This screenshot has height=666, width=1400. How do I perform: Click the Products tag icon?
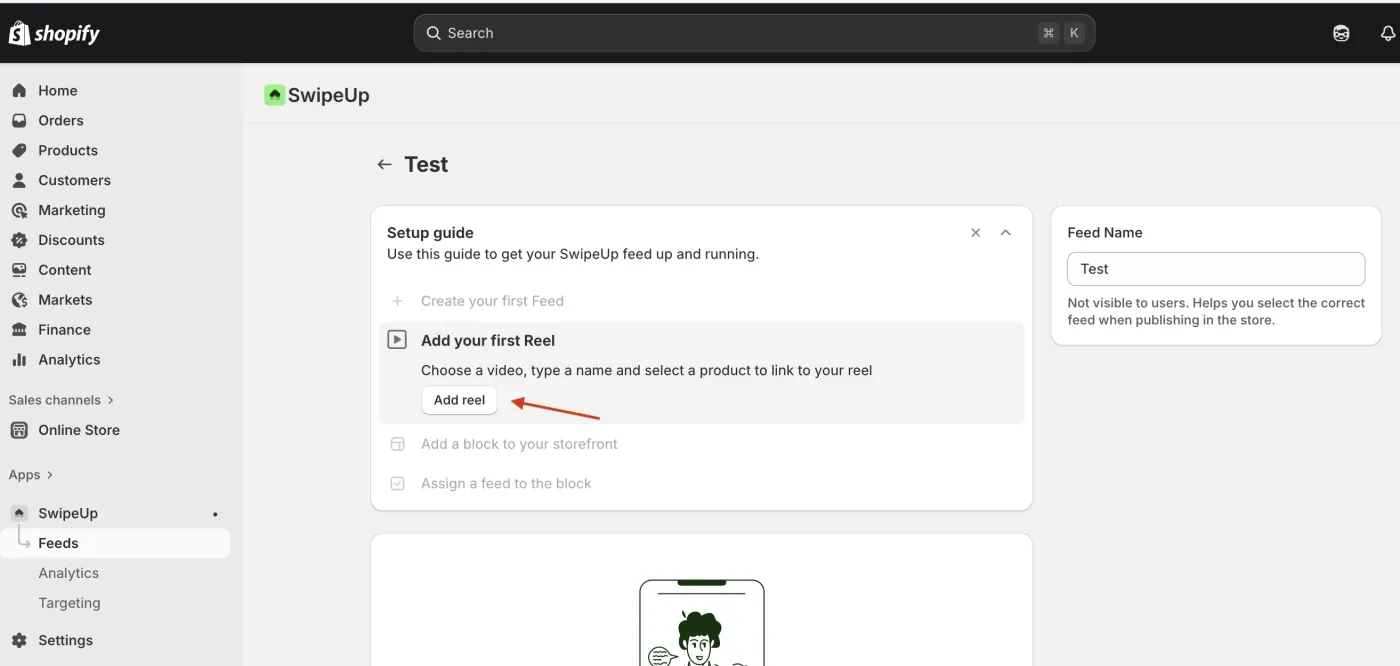tap(19, 150)
